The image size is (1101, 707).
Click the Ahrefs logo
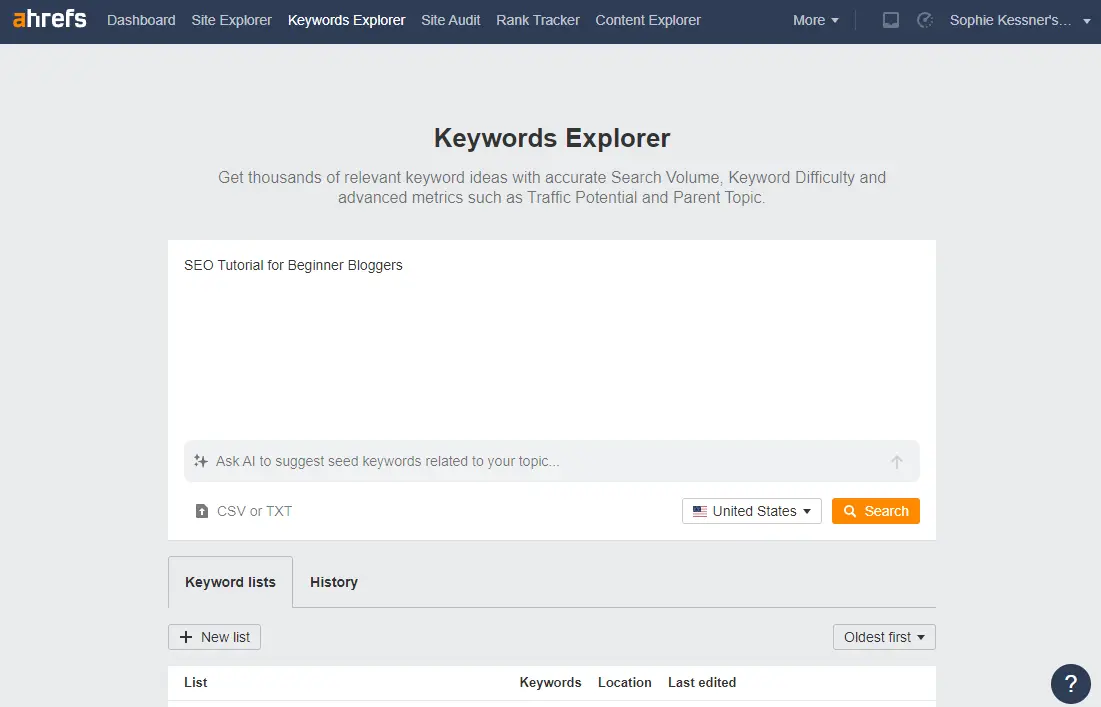[x=50, y=19]
